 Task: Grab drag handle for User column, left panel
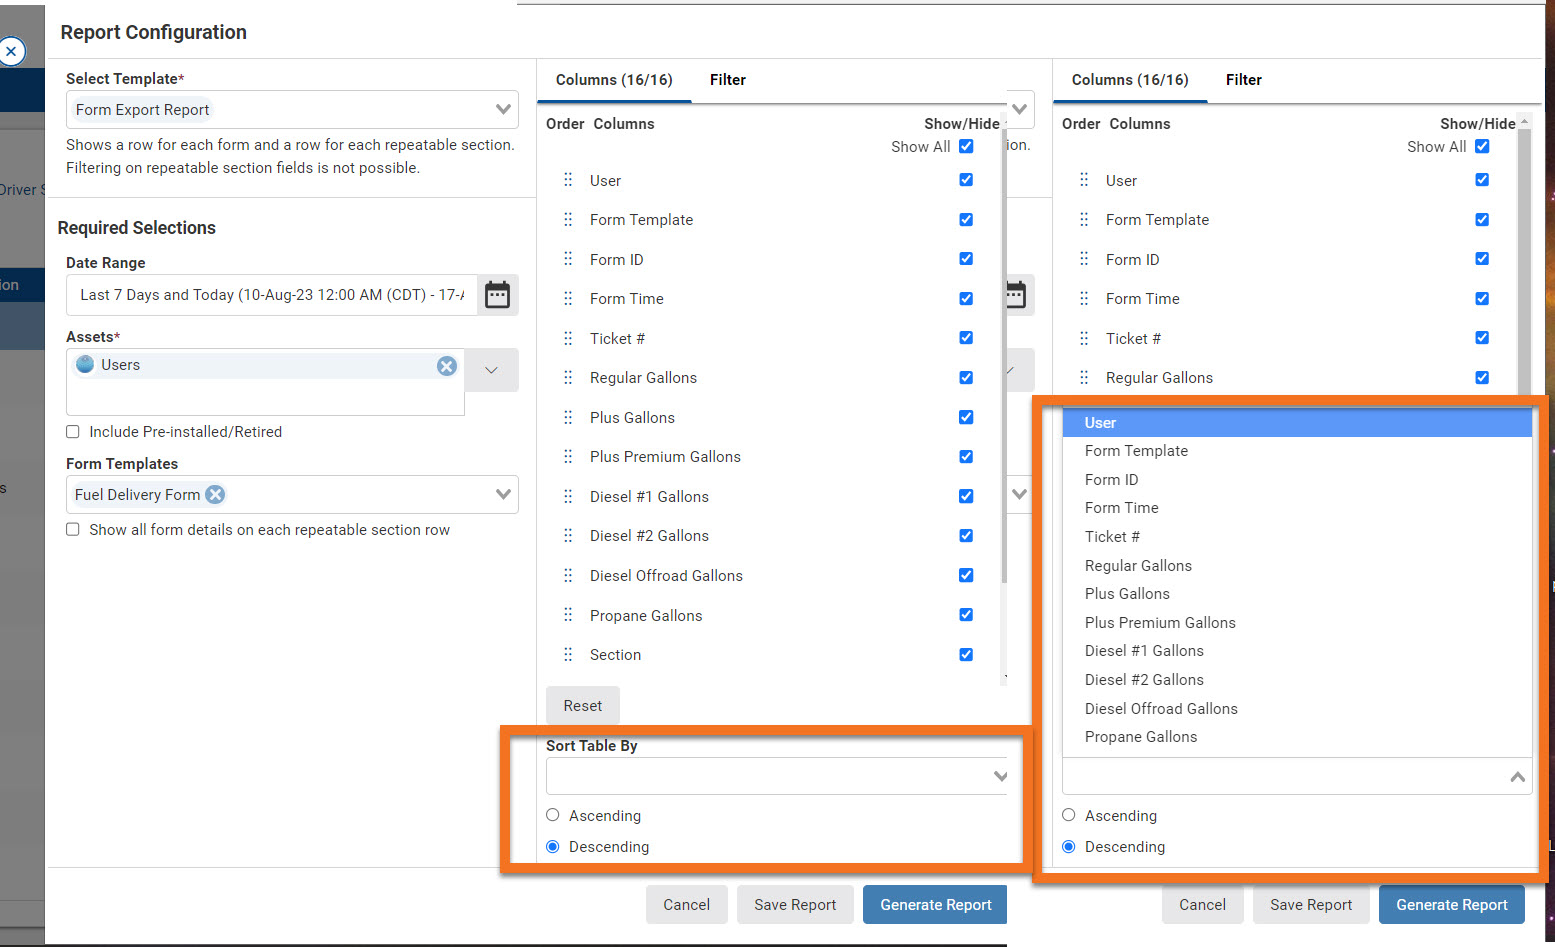click(568, 180)
